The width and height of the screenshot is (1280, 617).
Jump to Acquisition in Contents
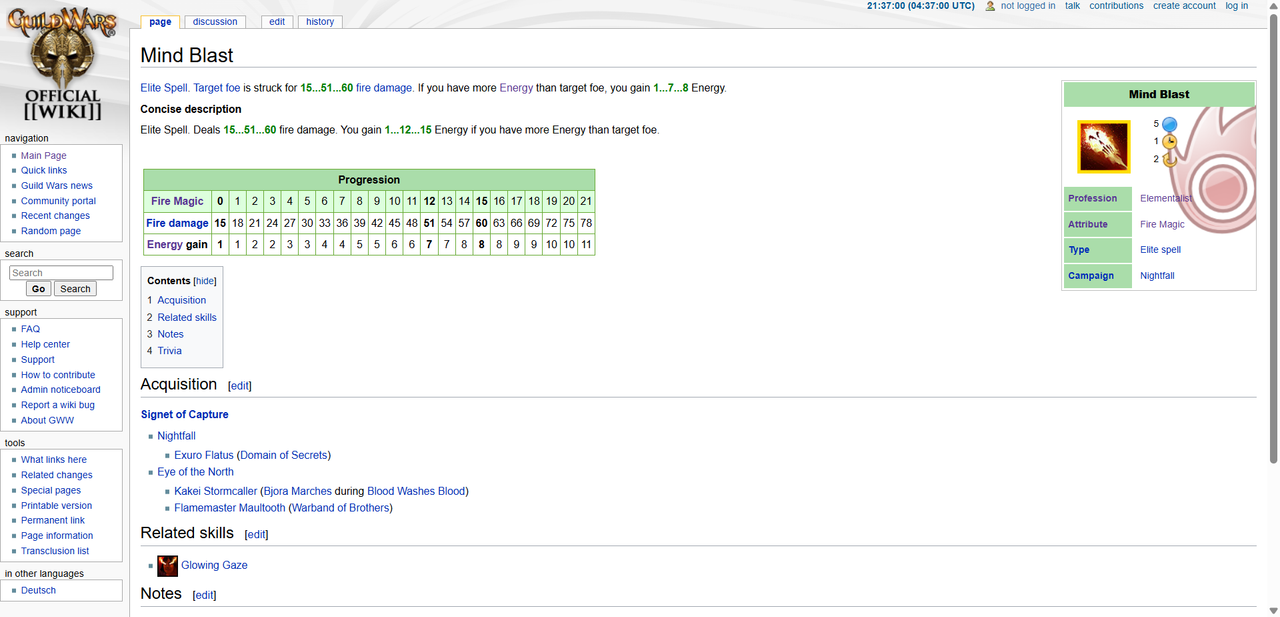tap(181, 300)
